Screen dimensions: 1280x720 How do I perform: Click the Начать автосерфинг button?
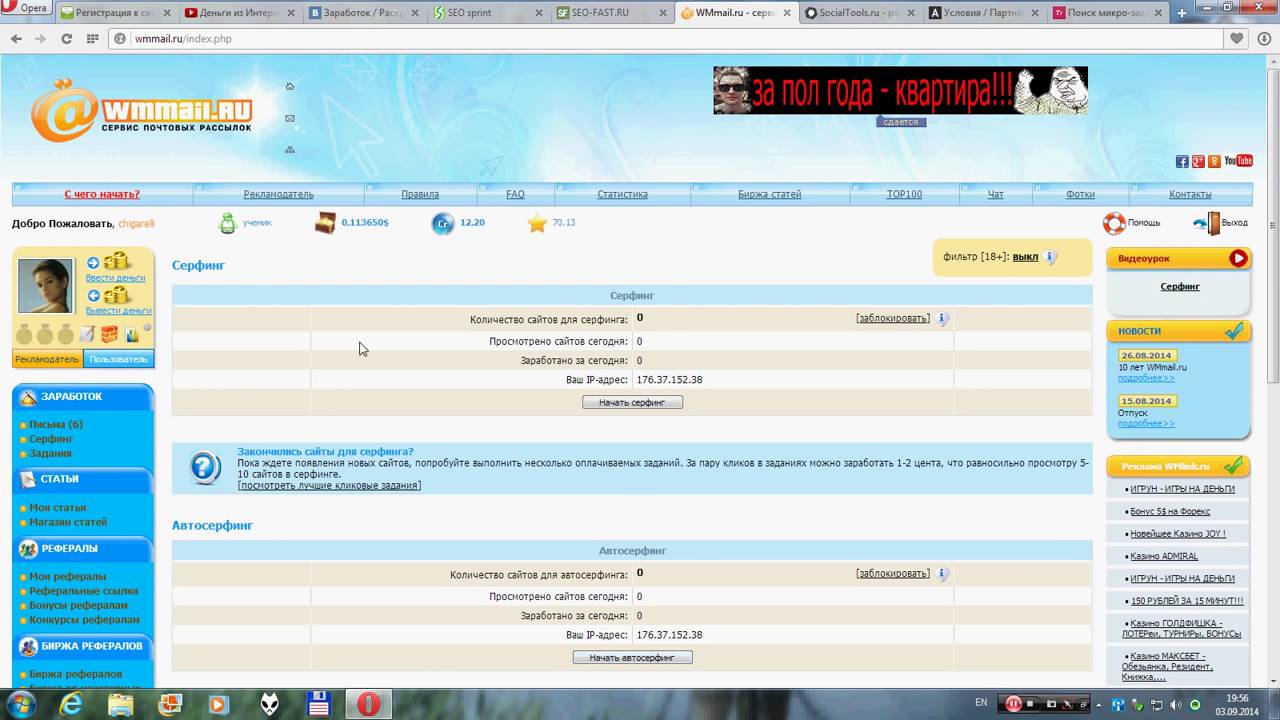point(632,657)
